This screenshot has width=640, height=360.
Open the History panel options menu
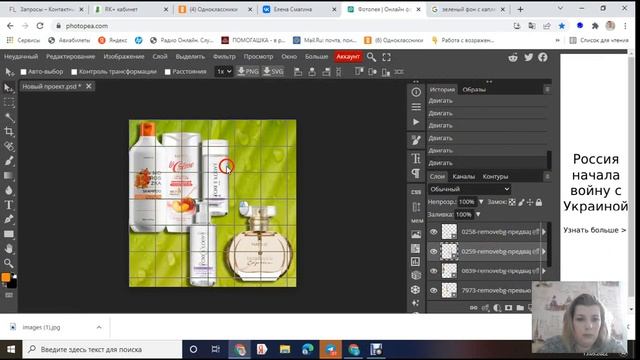click(x=547, y=89)
